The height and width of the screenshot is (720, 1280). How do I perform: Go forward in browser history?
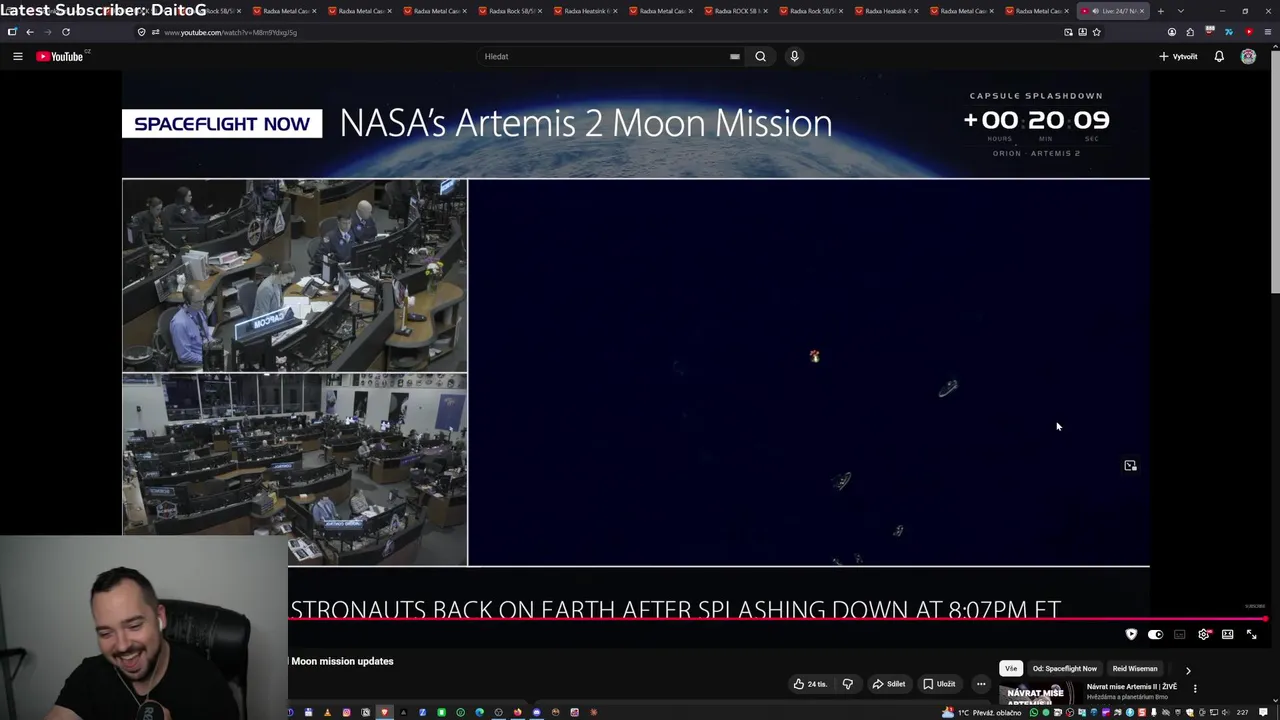(x=48, y=32)
